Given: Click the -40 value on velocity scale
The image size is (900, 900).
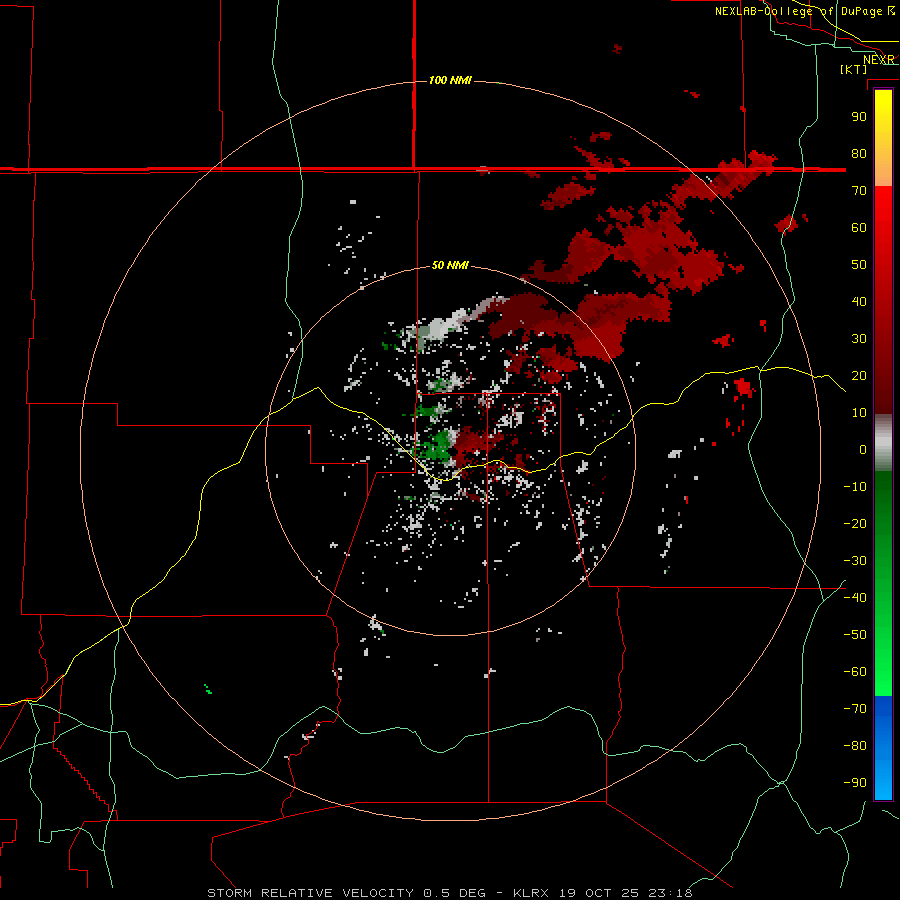Looking at the screenshot, I should (855, 598).
